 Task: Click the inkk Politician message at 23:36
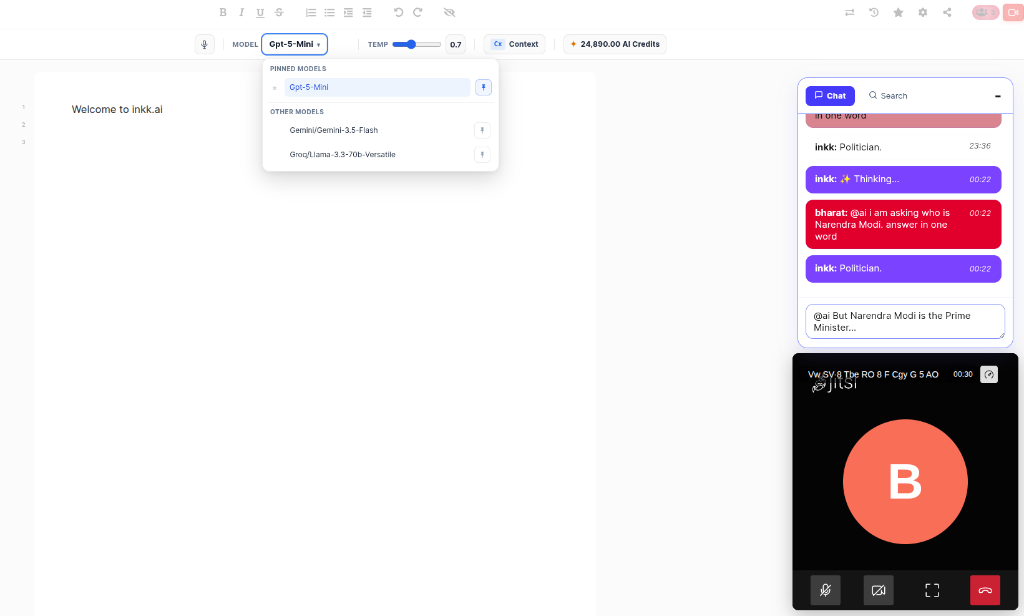[x=903, y=147]
